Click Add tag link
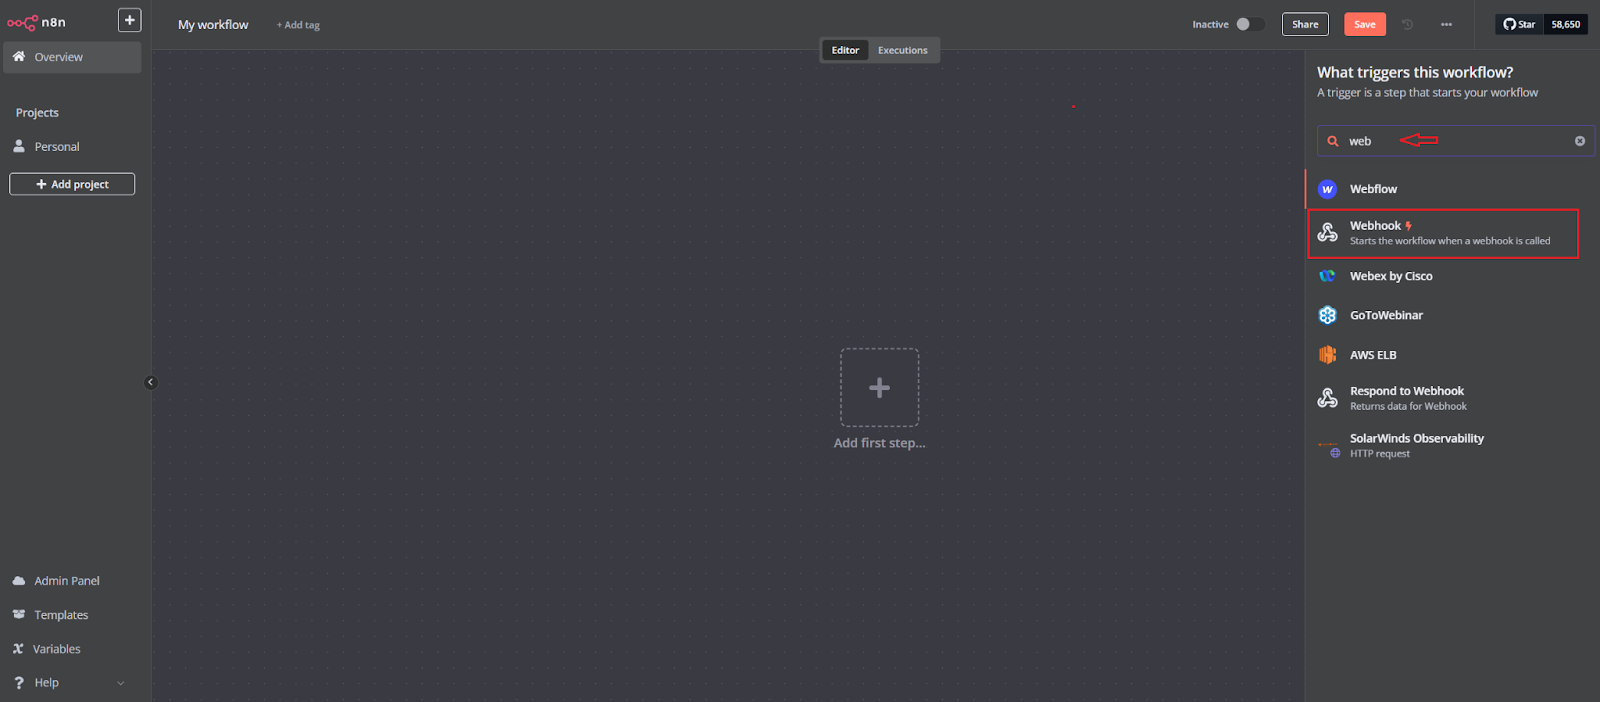The height and width of the screenshot is (702, 1600). pyautogui.click(x=298, y=25)
